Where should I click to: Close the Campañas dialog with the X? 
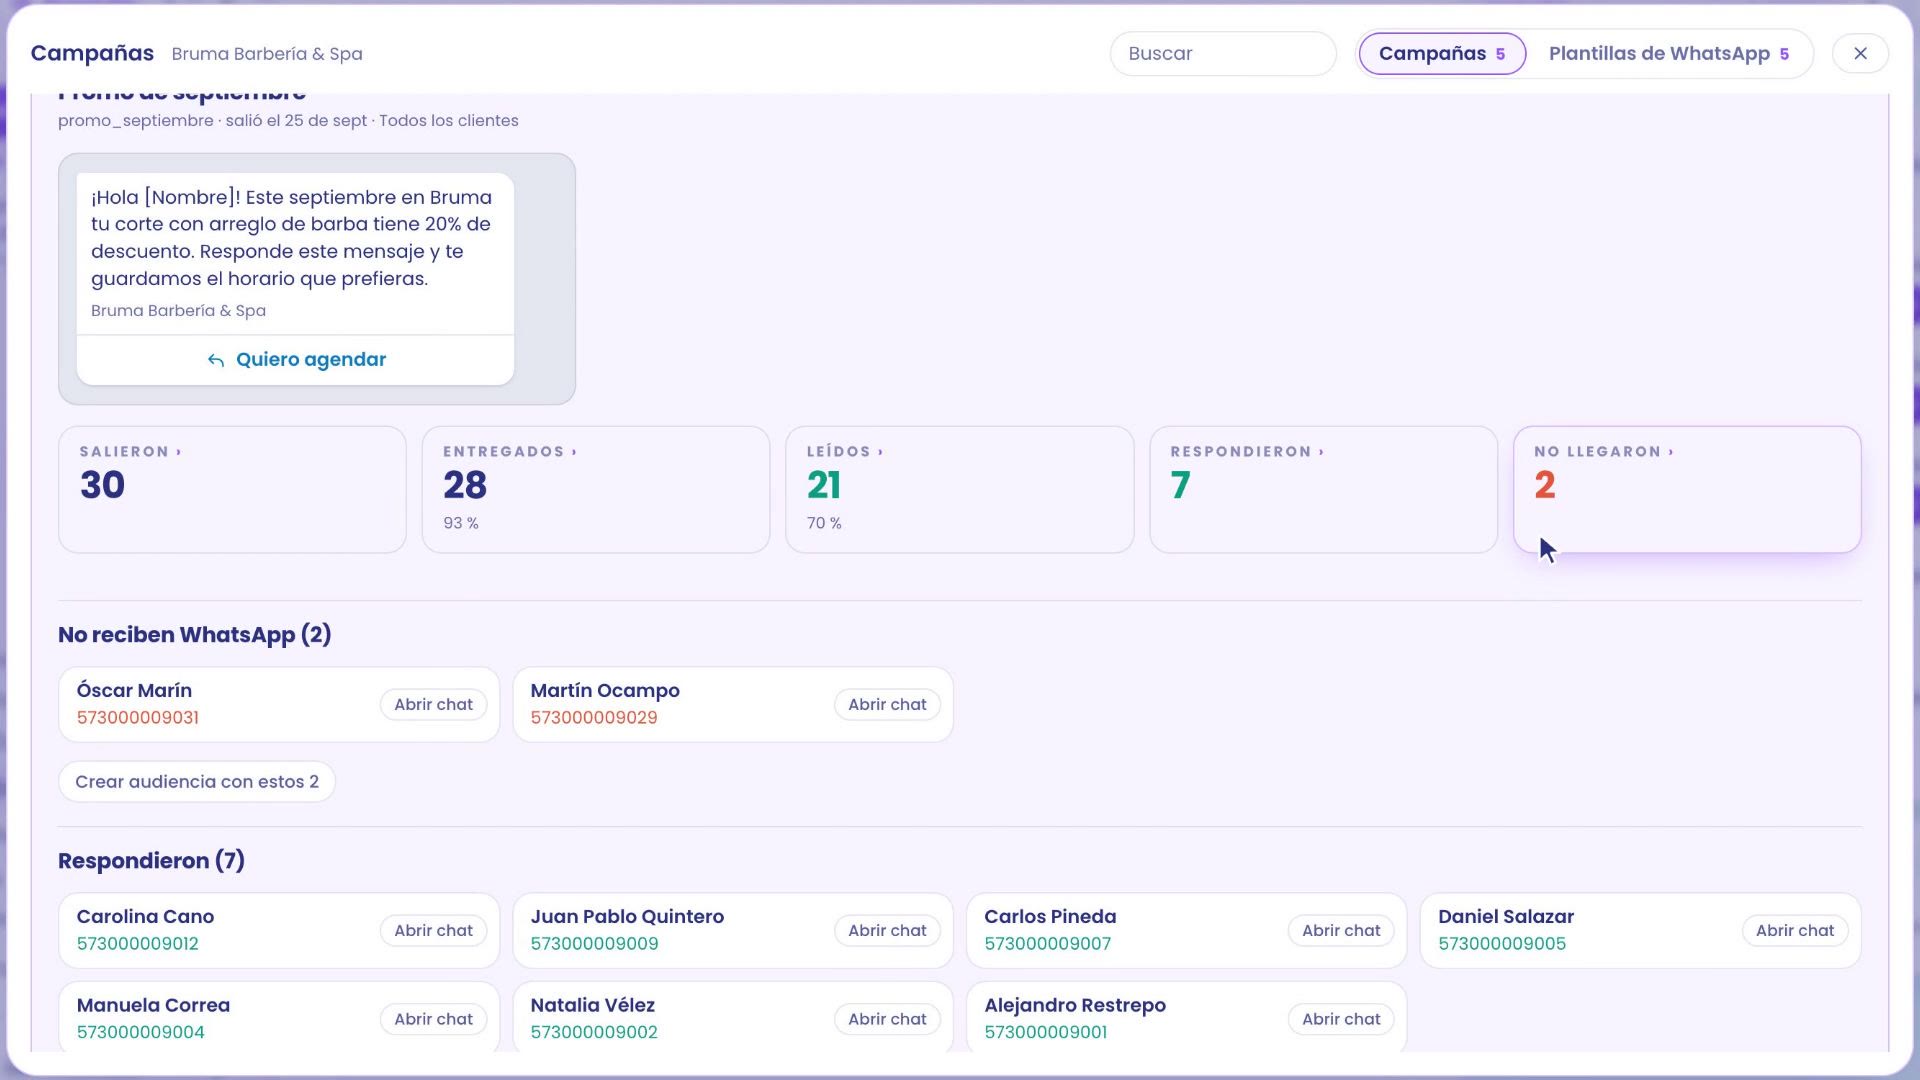click(x=1860, y=53)
